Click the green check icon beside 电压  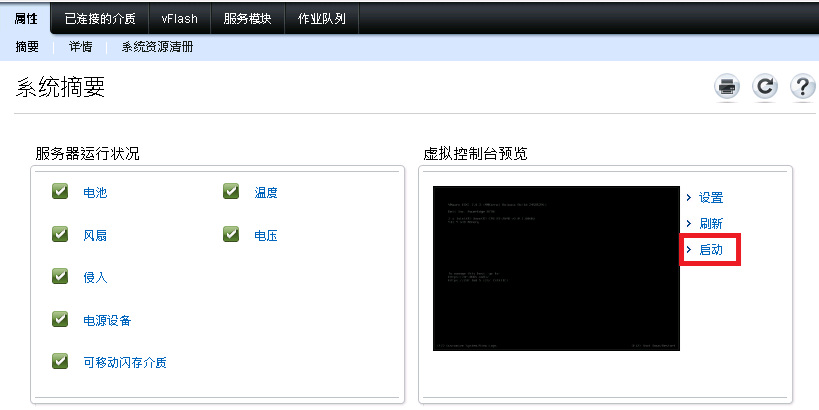click(232, 235)
